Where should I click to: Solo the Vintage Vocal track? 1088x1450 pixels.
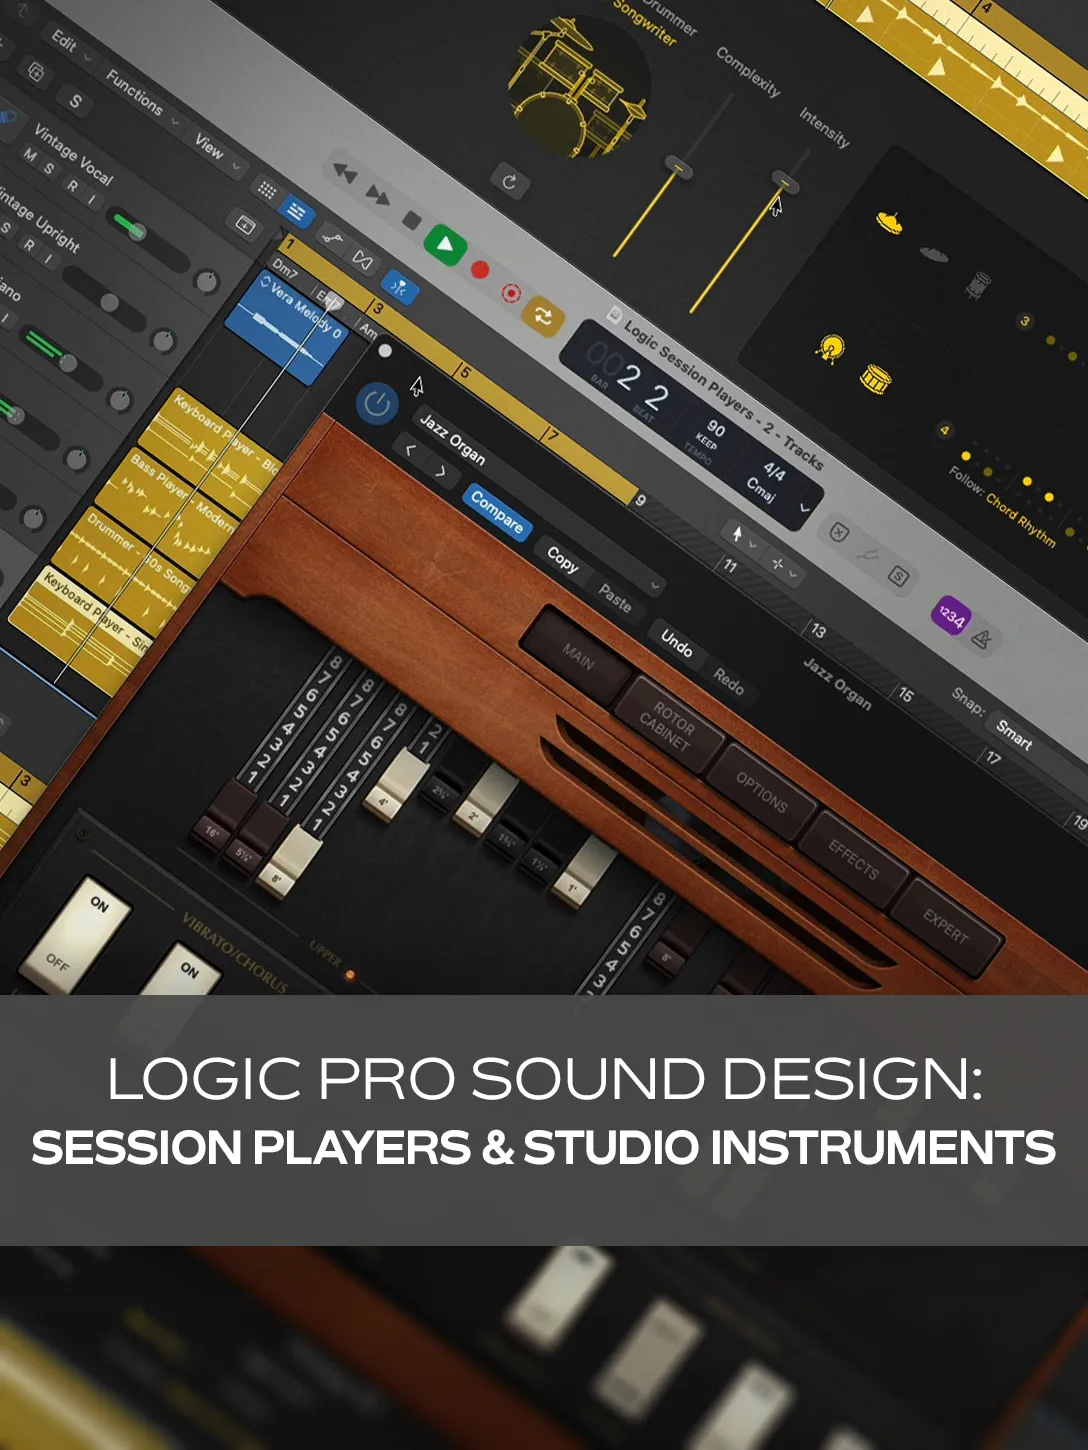coord(49,169)
